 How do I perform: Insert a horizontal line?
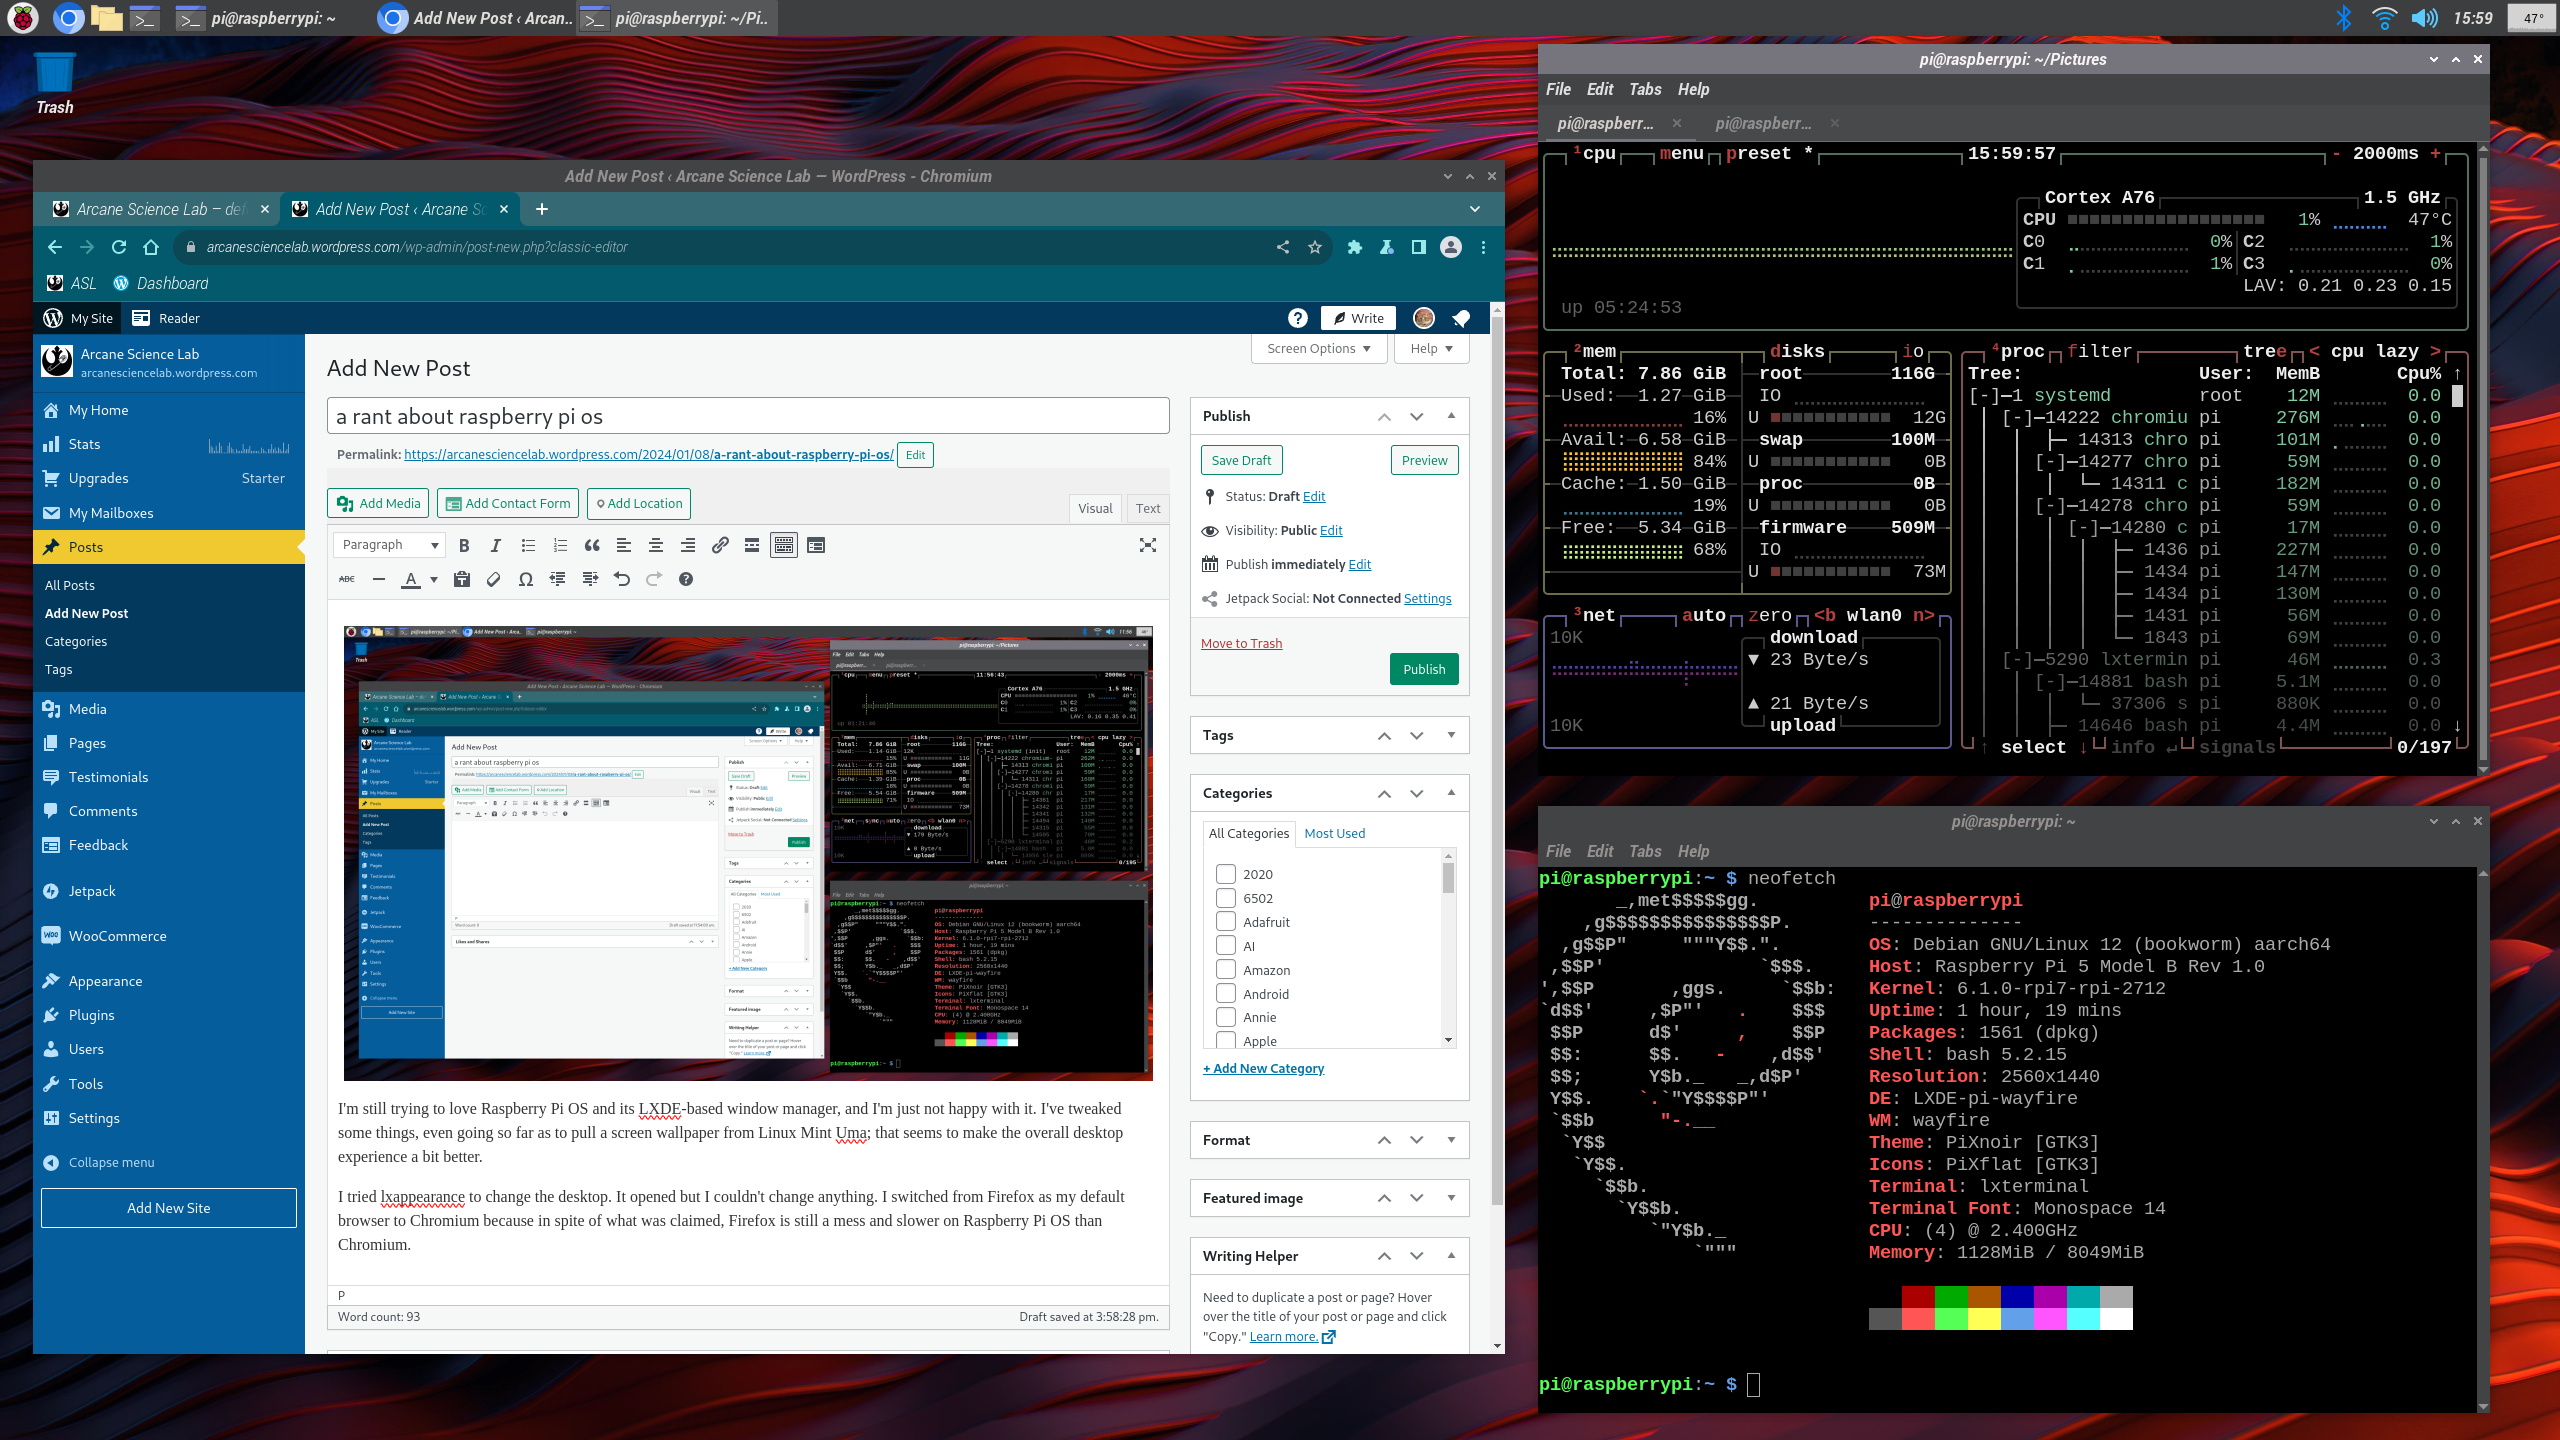(x=379, y=579)
